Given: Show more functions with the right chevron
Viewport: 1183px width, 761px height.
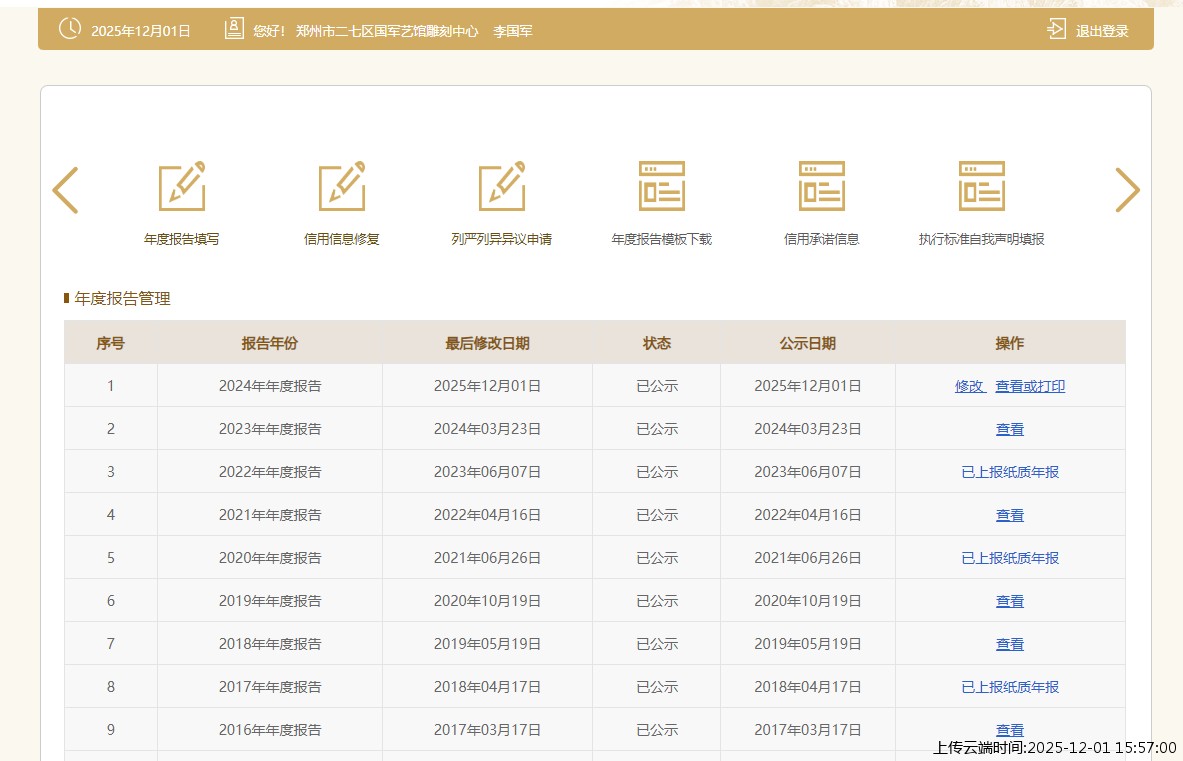Looking at the screenshot, I should 1127,190.
